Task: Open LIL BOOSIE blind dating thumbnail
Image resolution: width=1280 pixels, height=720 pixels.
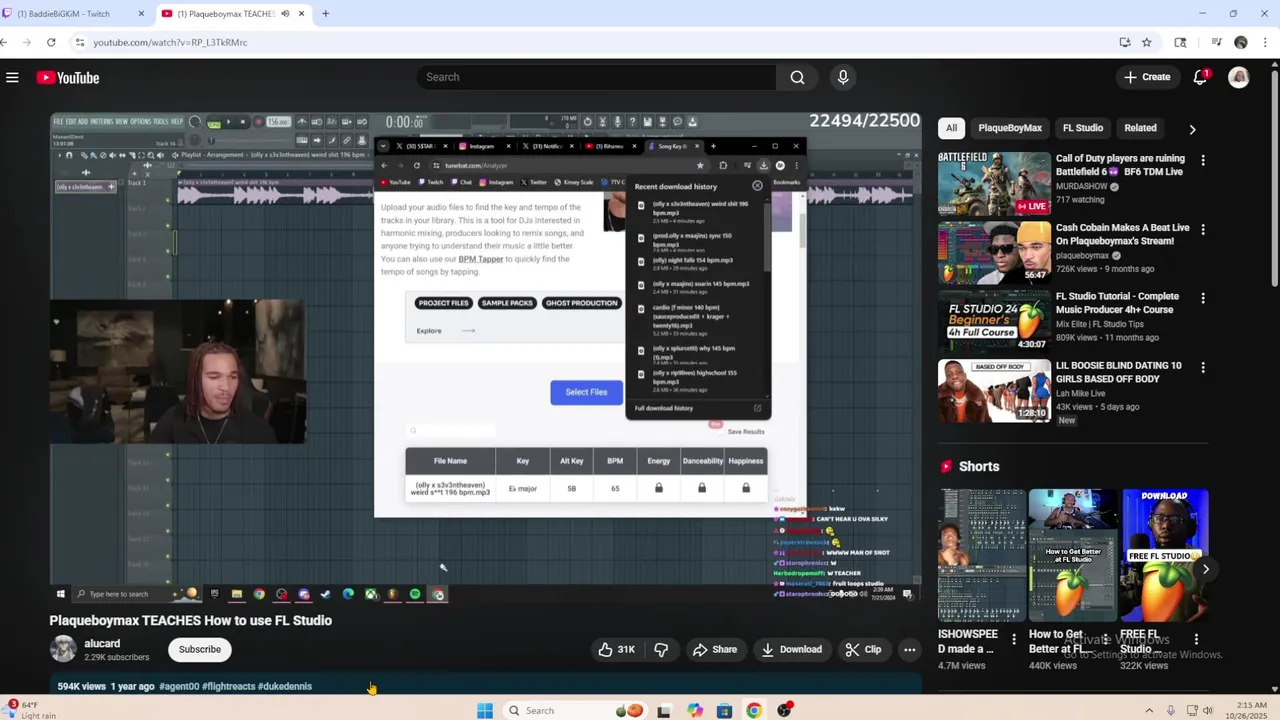Action: tap(994, 390)
